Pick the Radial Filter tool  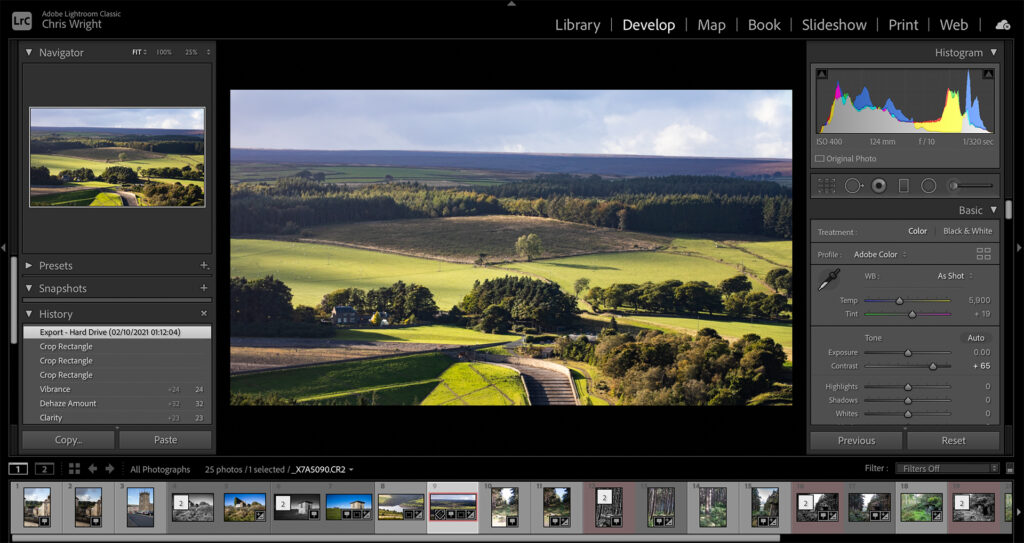(x=928, y=185)
